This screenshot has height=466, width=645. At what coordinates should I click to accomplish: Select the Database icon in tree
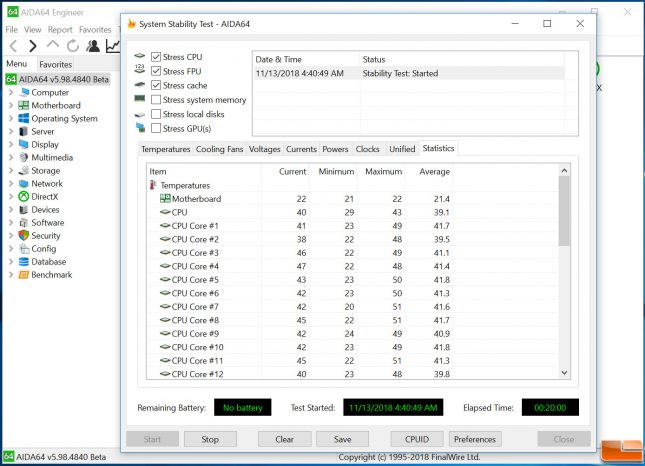tap(24, 262)
